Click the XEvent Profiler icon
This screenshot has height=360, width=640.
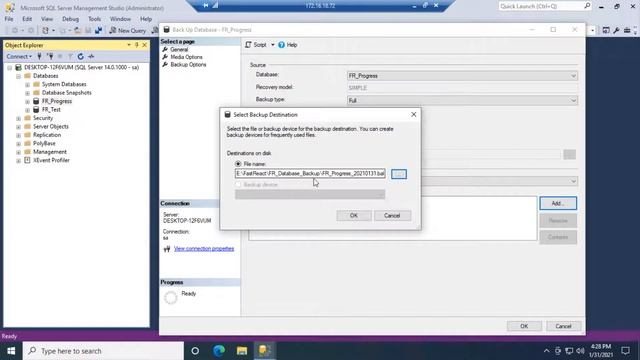click(x=27, y=160)
